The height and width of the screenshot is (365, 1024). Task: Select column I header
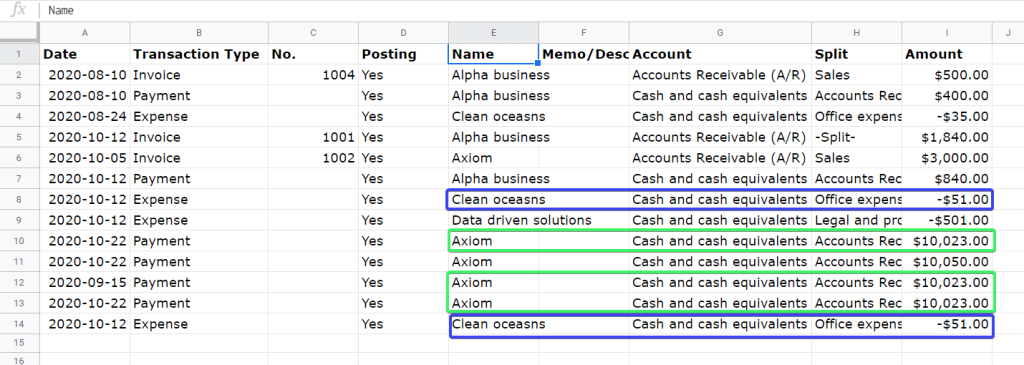(x=947, y=33)
